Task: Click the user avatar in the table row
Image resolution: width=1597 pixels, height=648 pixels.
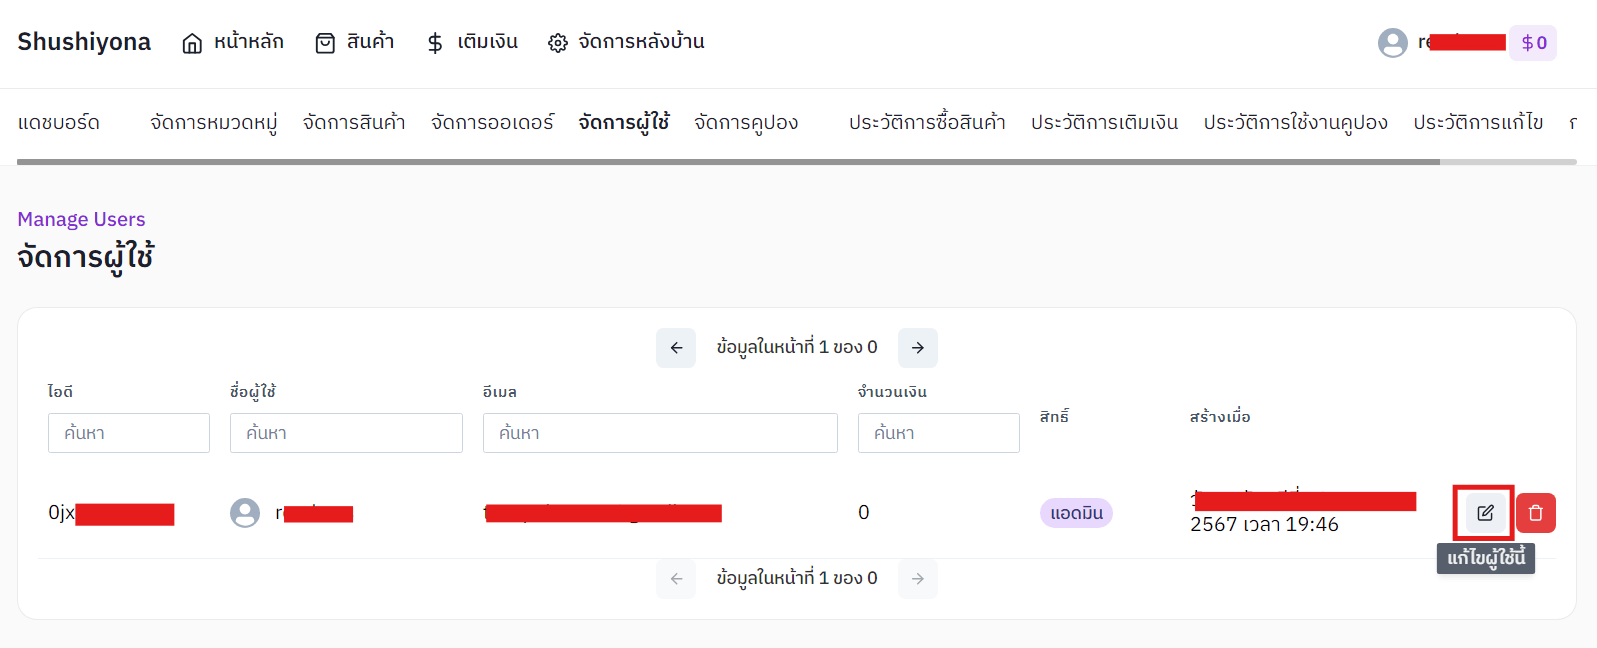Action: coord(245,513)
